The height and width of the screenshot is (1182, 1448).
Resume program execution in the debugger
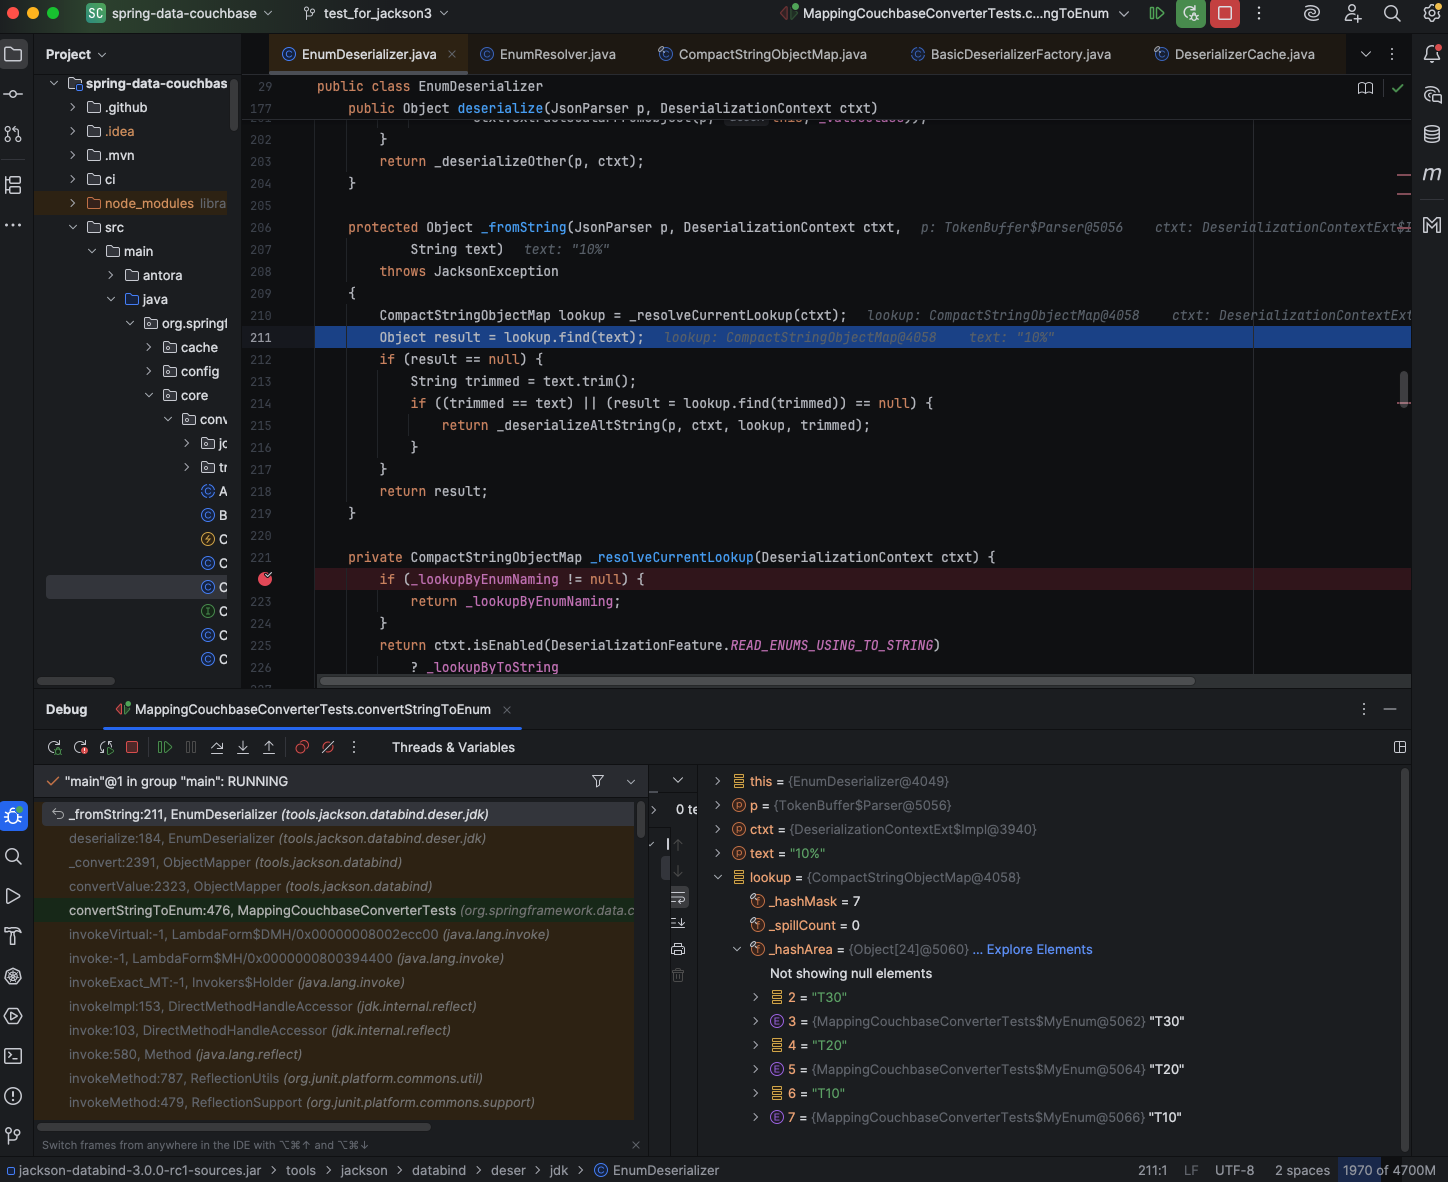(x=165, y=747)
